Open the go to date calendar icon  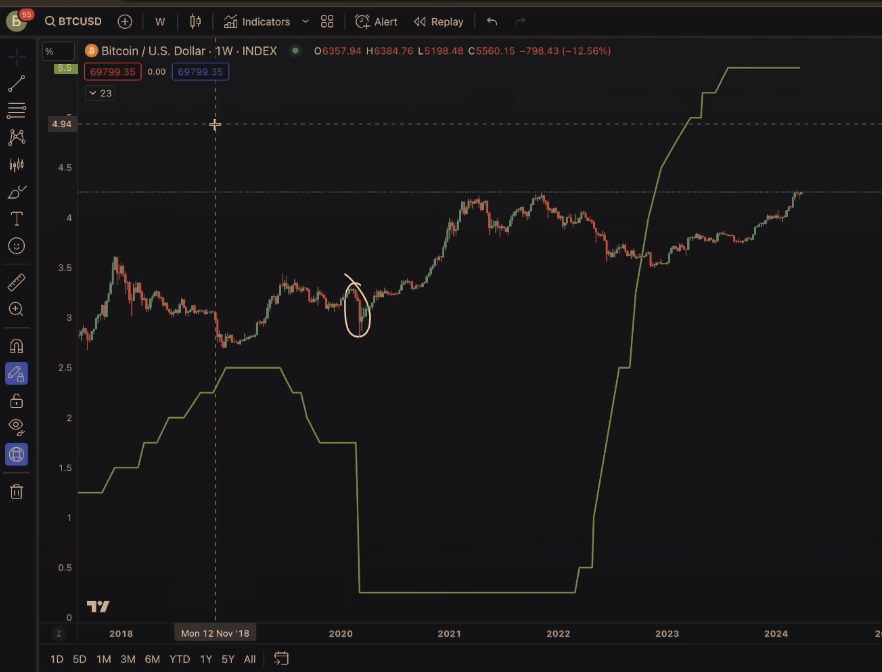[281, 659]
